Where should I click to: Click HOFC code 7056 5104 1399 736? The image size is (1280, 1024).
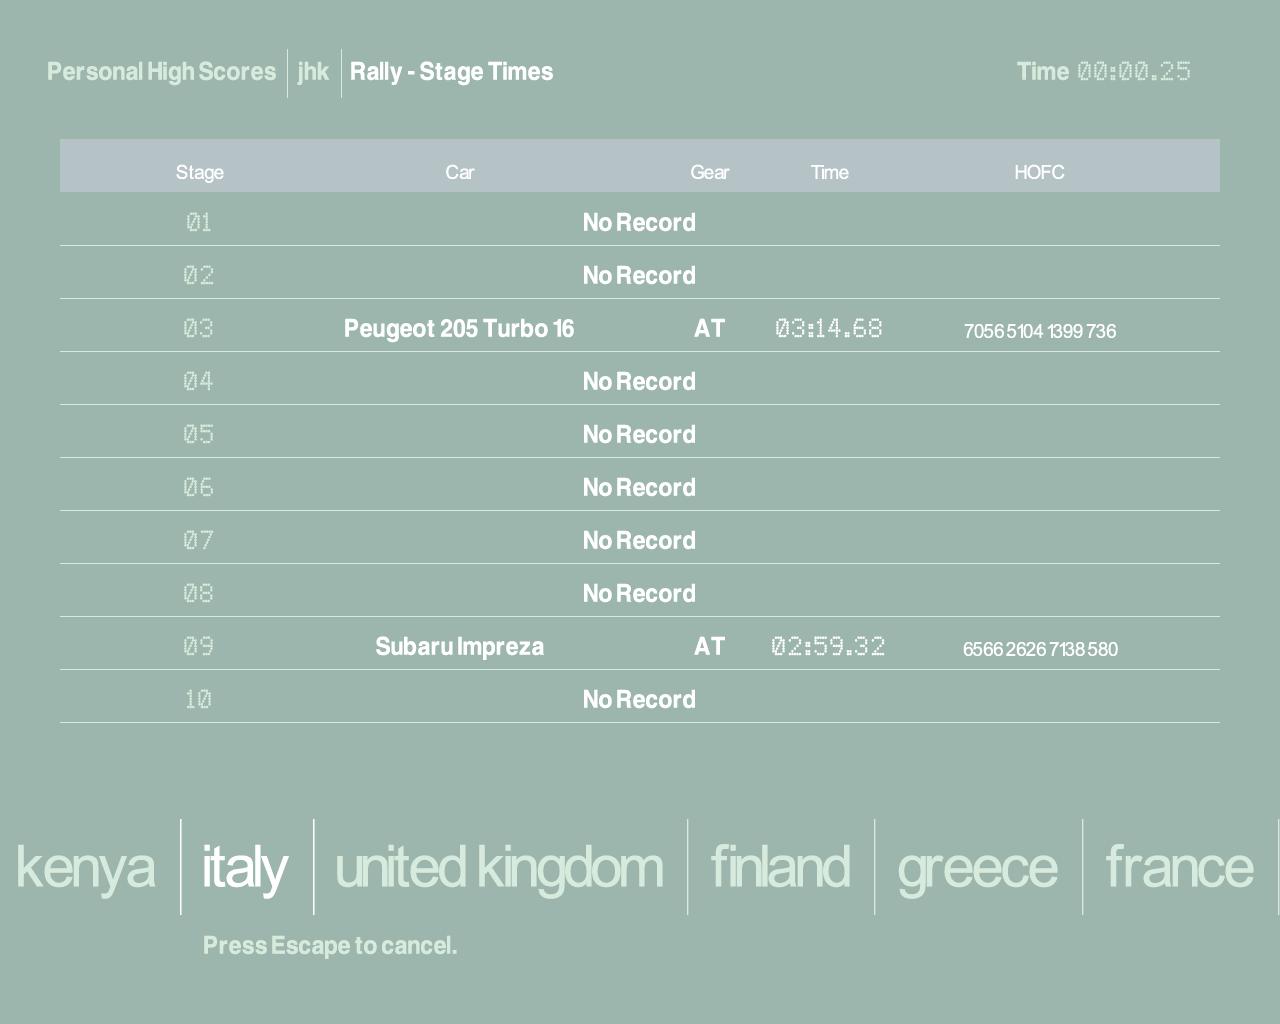pyautogui.click(x=1039, y=331)
